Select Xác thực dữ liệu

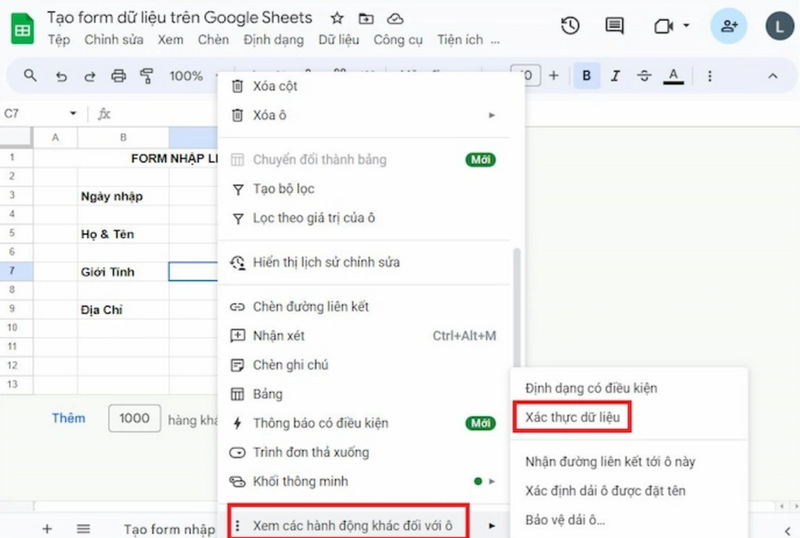tap(630, 417)
